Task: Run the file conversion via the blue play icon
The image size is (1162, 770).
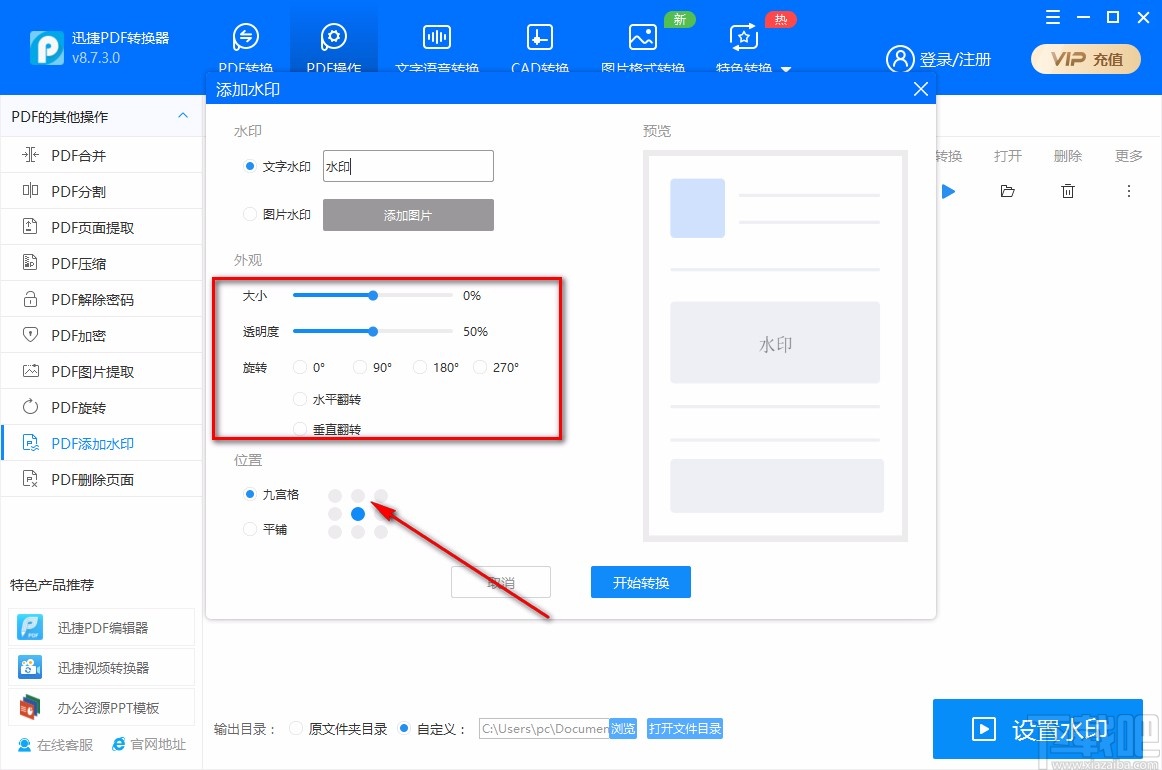Action: 948,191
